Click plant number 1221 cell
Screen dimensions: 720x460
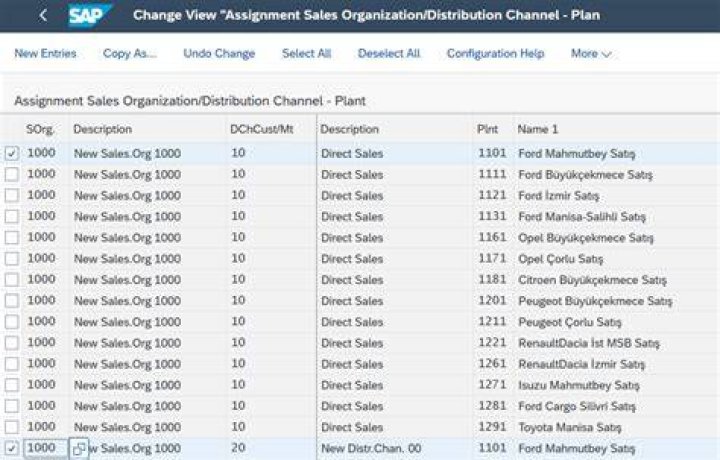492,343
